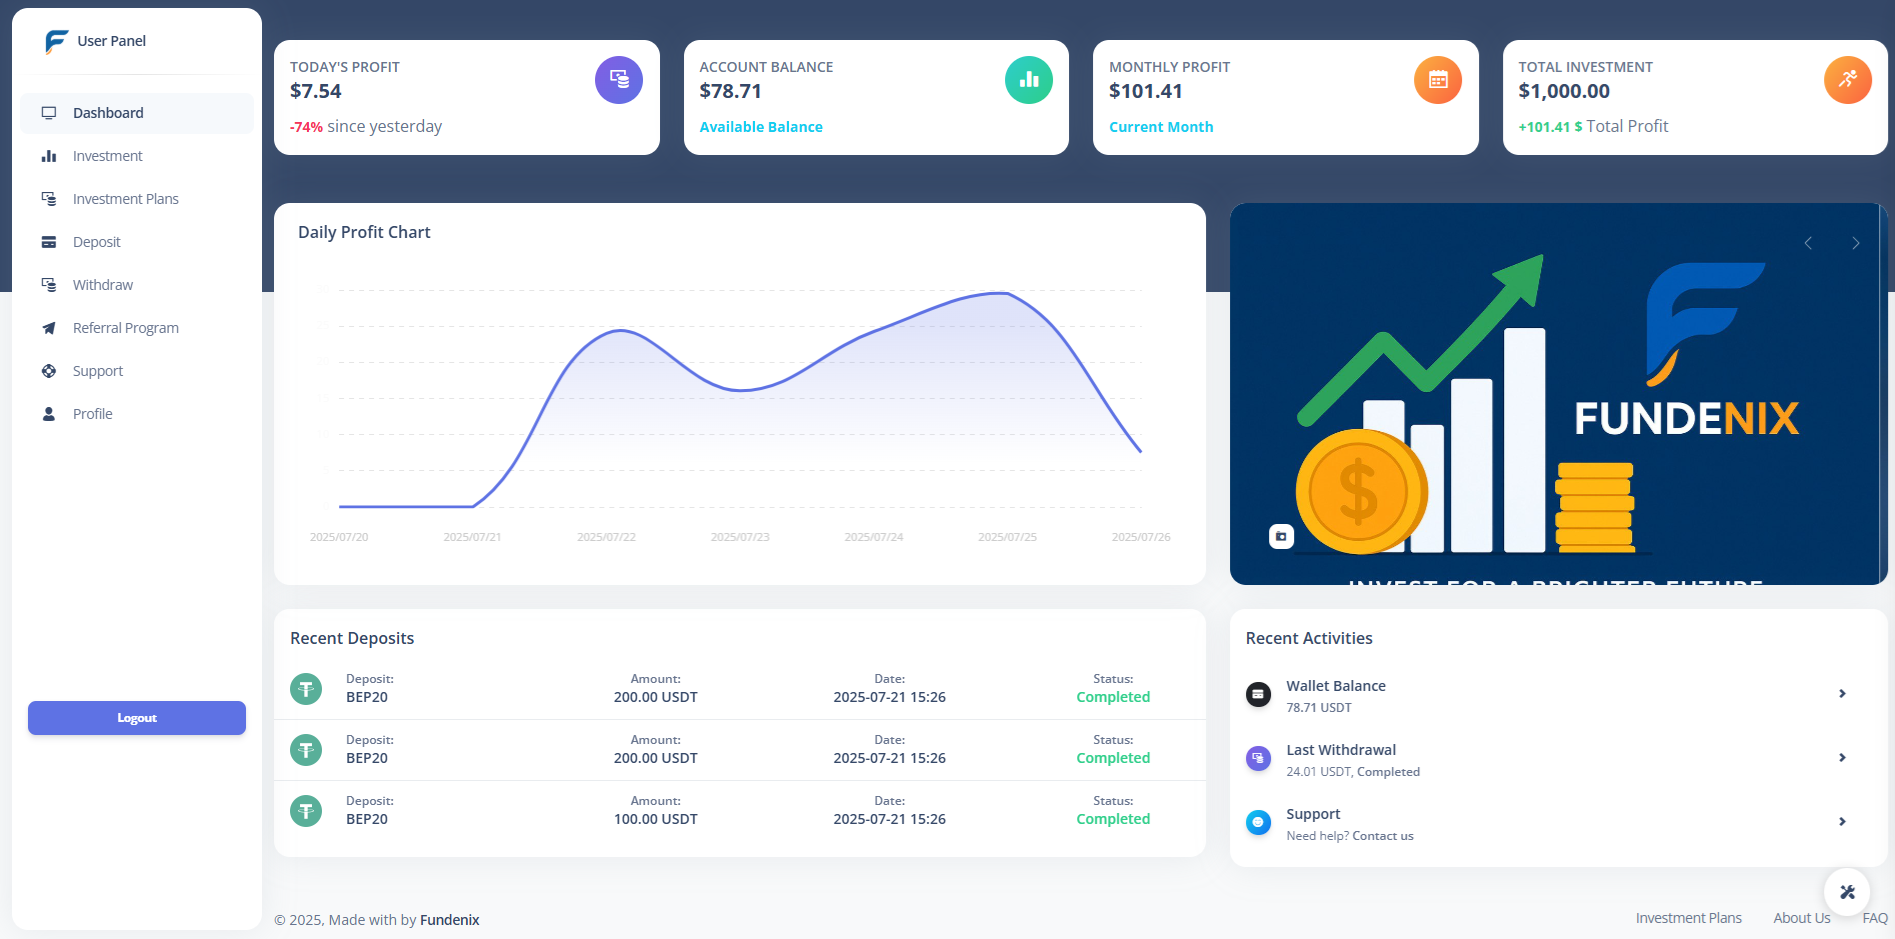
Task: Click the purple Today's Profit card icon
Action: coord(619,80)
